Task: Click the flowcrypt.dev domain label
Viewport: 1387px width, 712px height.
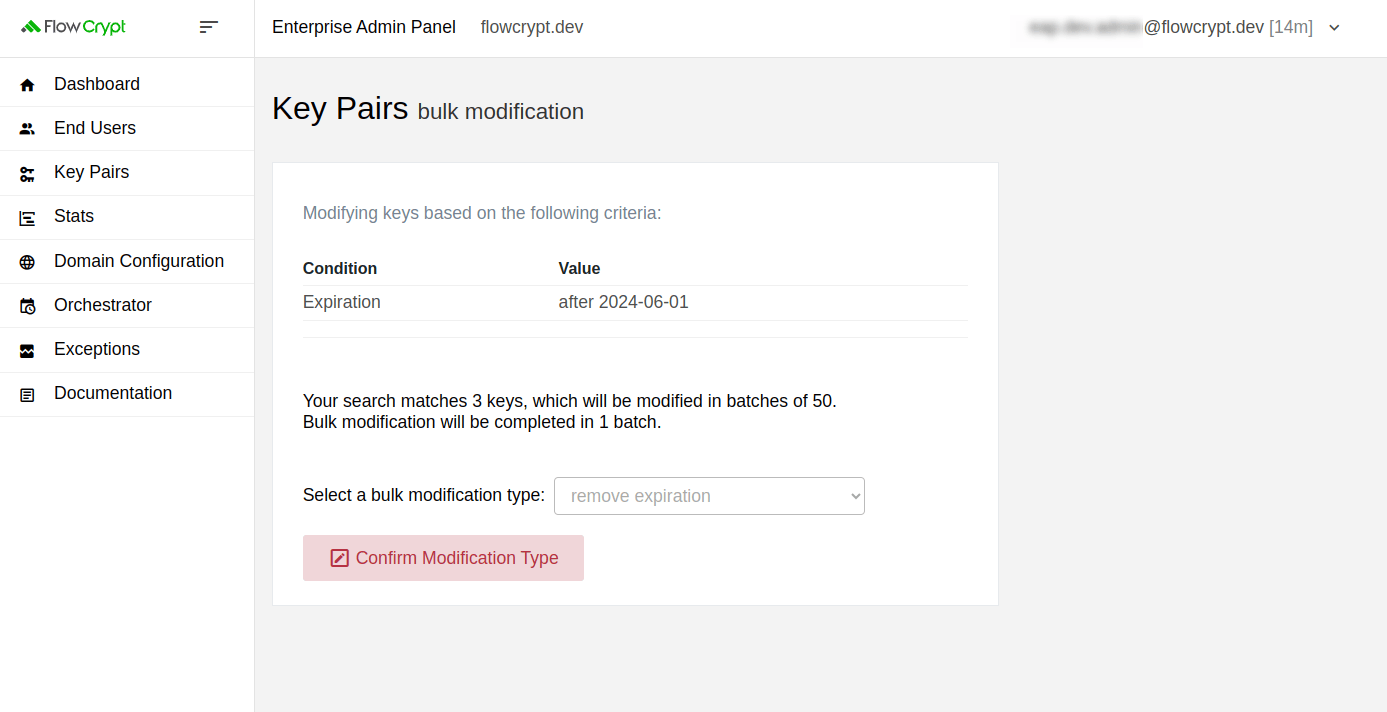Action: 532,27
